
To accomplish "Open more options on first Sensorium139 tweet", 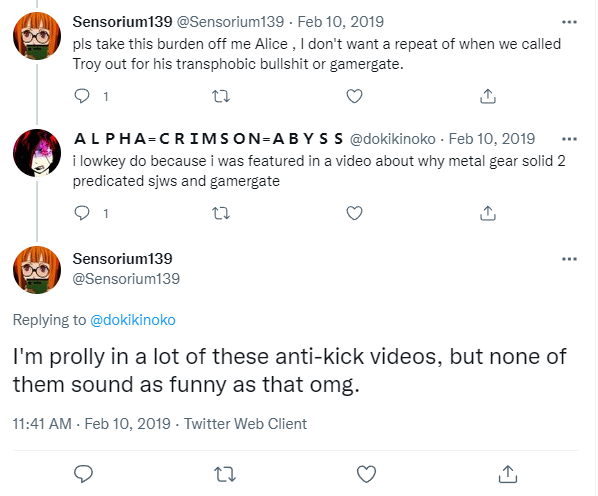I will 569,22.
